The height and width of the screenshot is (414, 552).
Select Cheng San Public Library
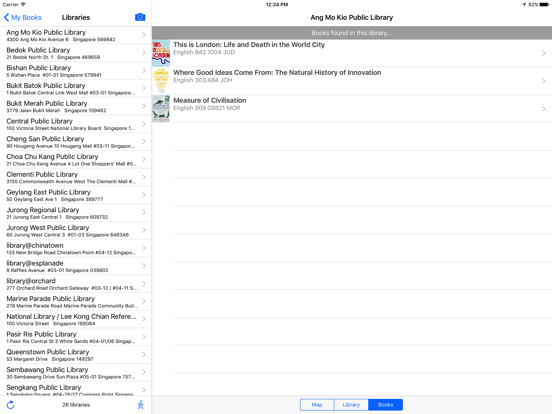click(x=76, y=142)
